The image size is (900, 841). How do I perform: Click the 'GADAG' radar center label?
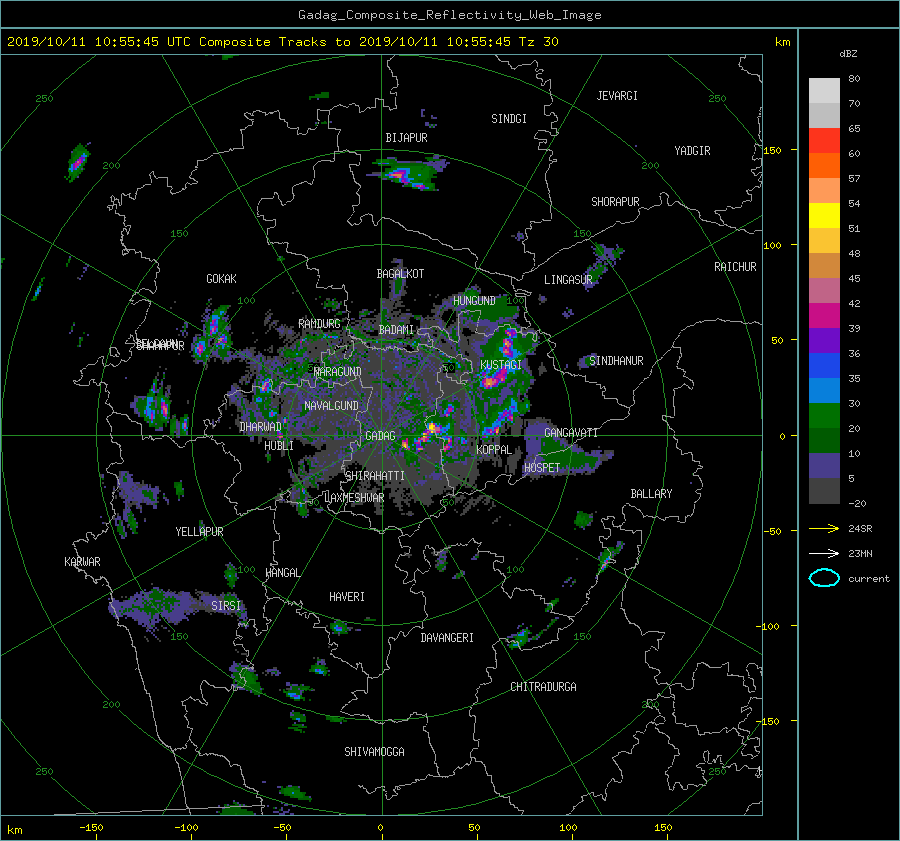pos(380,436)
